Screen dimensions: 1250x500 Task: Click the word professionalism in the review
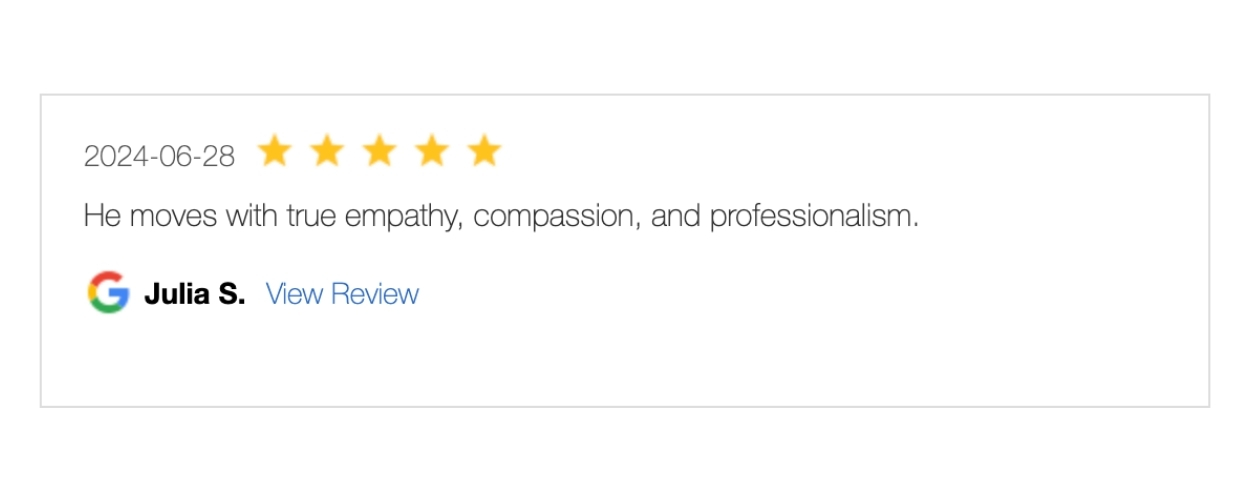click(814, 216)
